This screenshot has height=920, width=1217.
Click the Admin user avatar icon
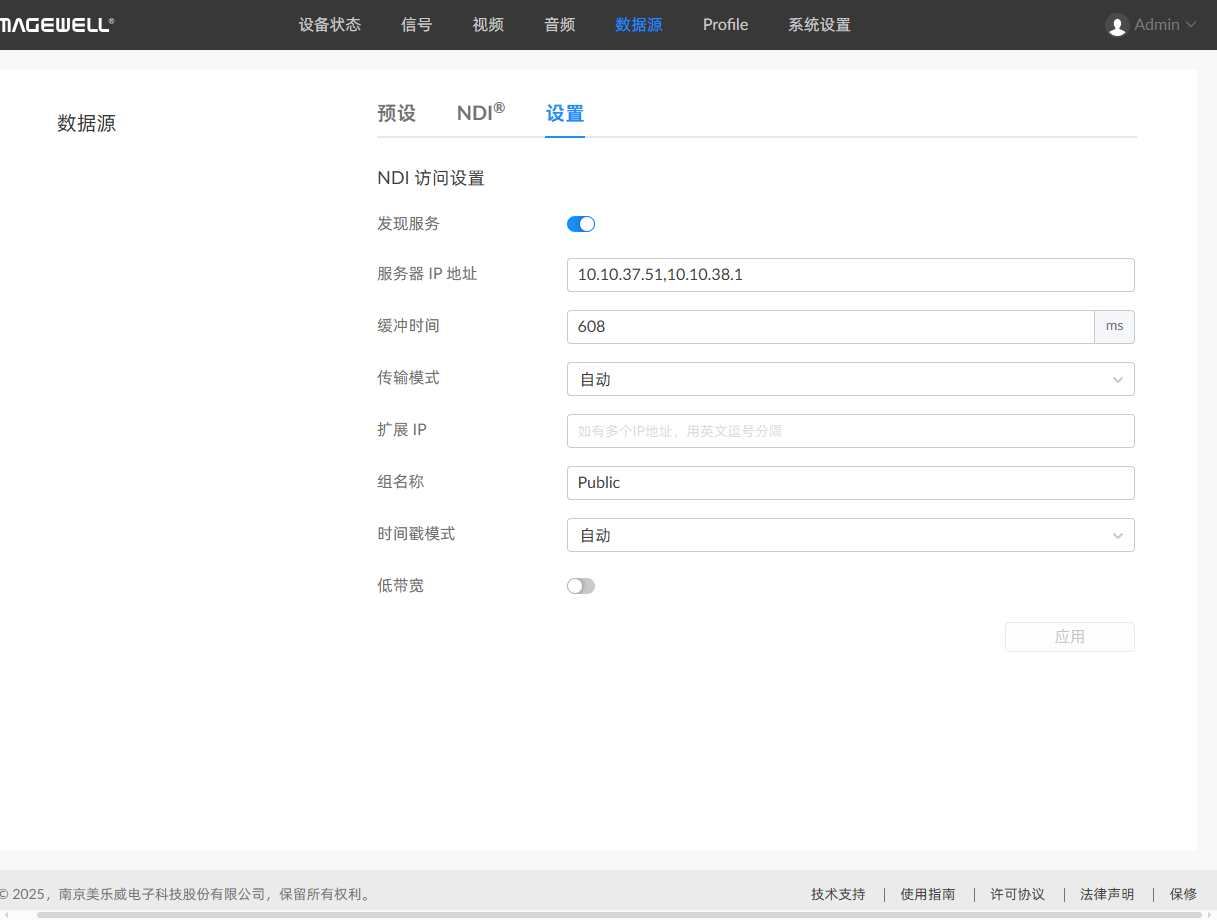click(x=1117, y=25)
